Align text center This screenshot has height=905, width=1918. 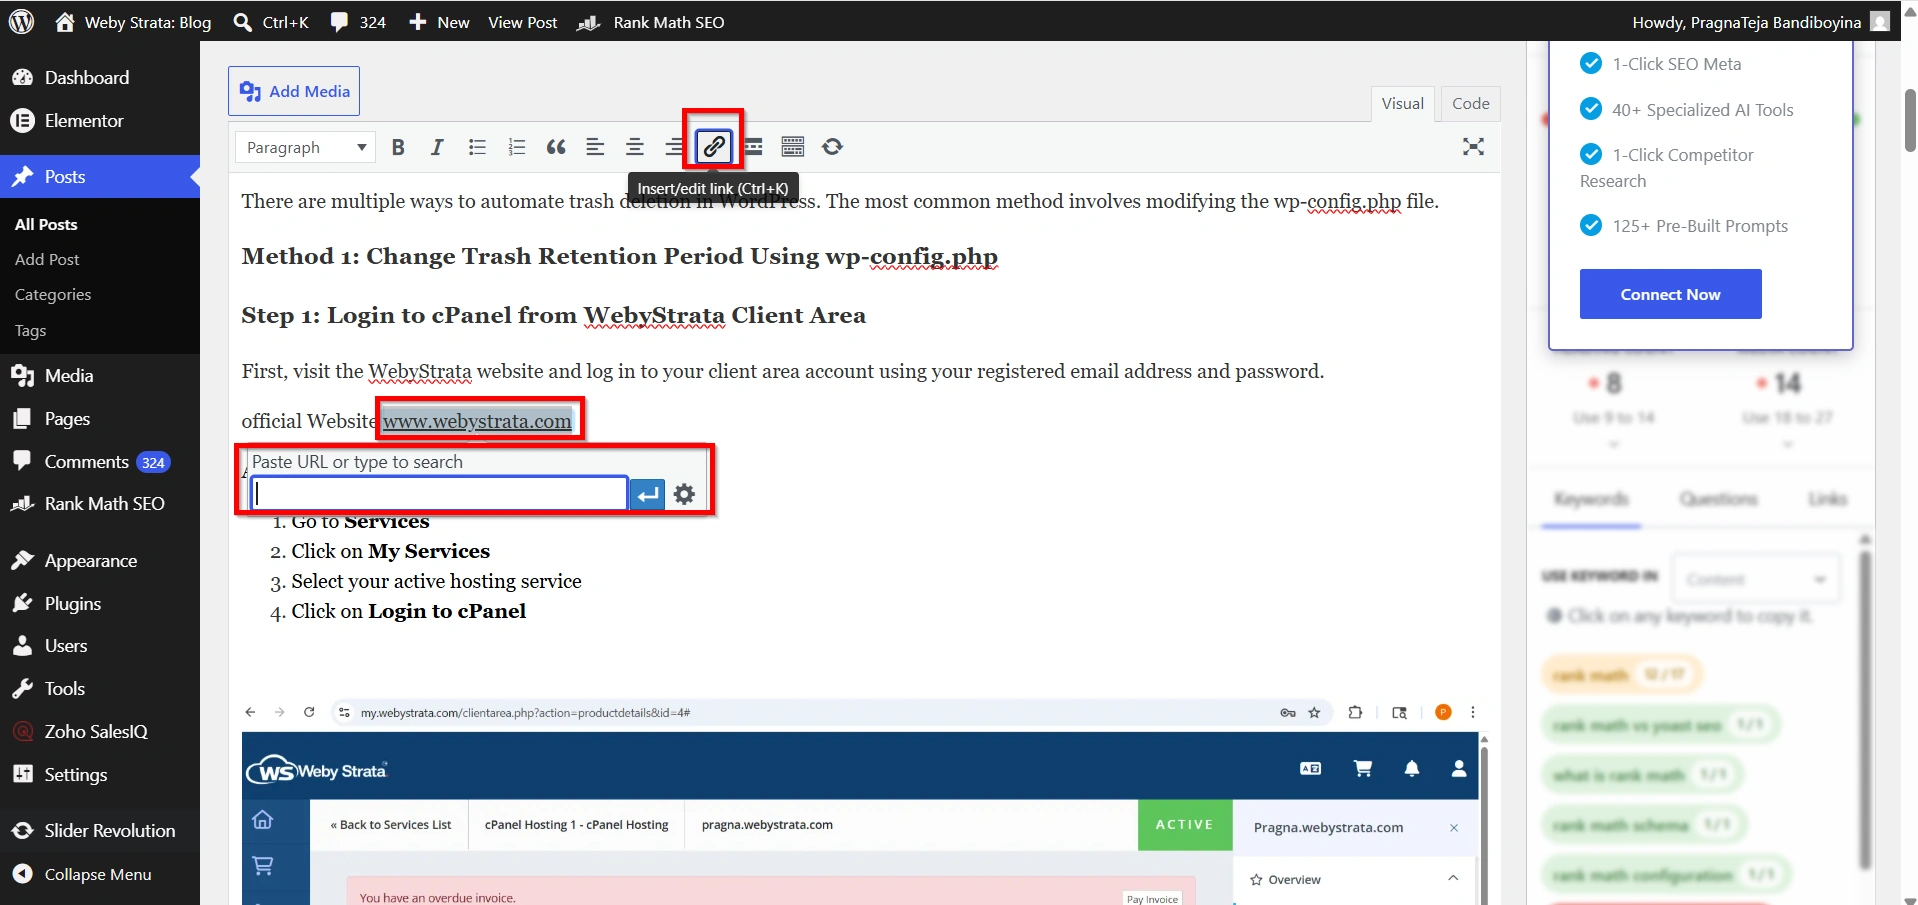click(635, 147)
